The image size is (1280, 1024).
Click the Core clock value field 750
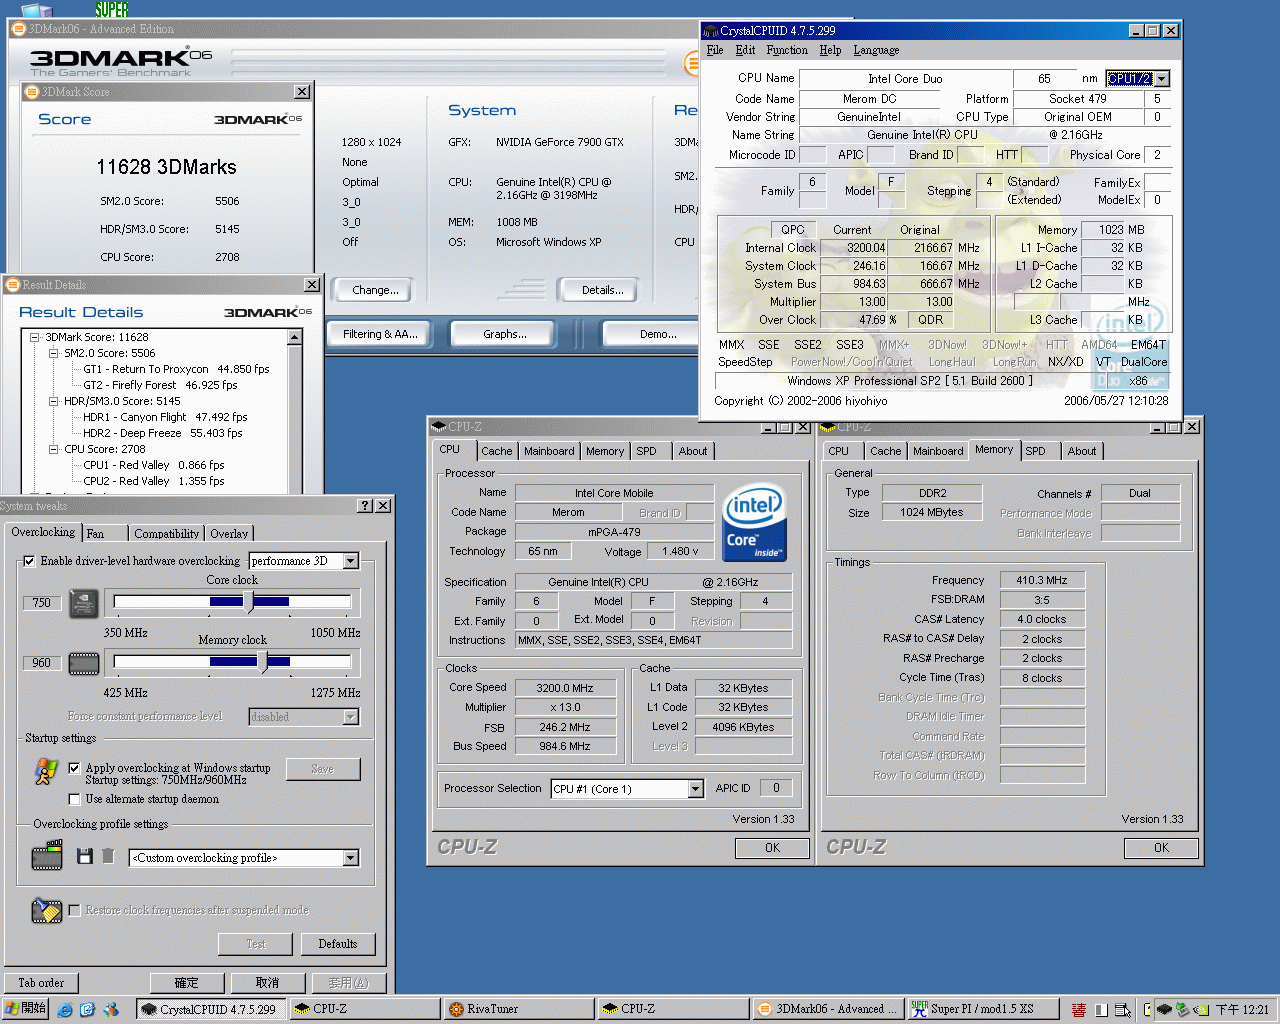pyautogui.click(x=41, y=603)
